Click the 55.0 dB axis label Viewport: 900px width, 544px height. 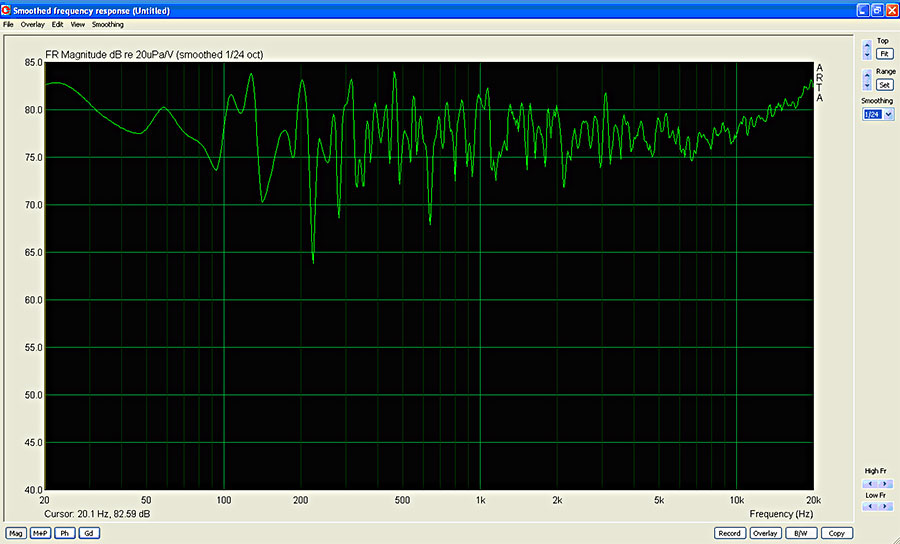coord(33,348)
